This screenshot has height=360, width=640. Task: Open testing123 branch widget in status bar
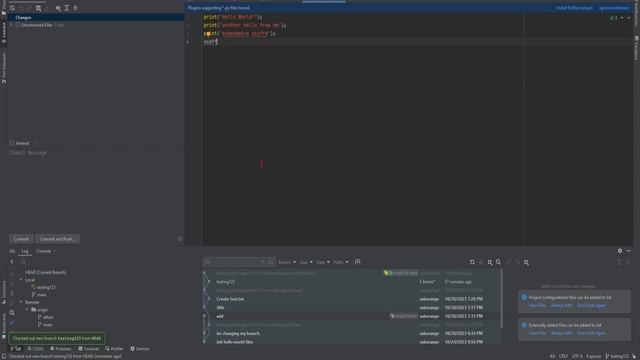point(618,356)
